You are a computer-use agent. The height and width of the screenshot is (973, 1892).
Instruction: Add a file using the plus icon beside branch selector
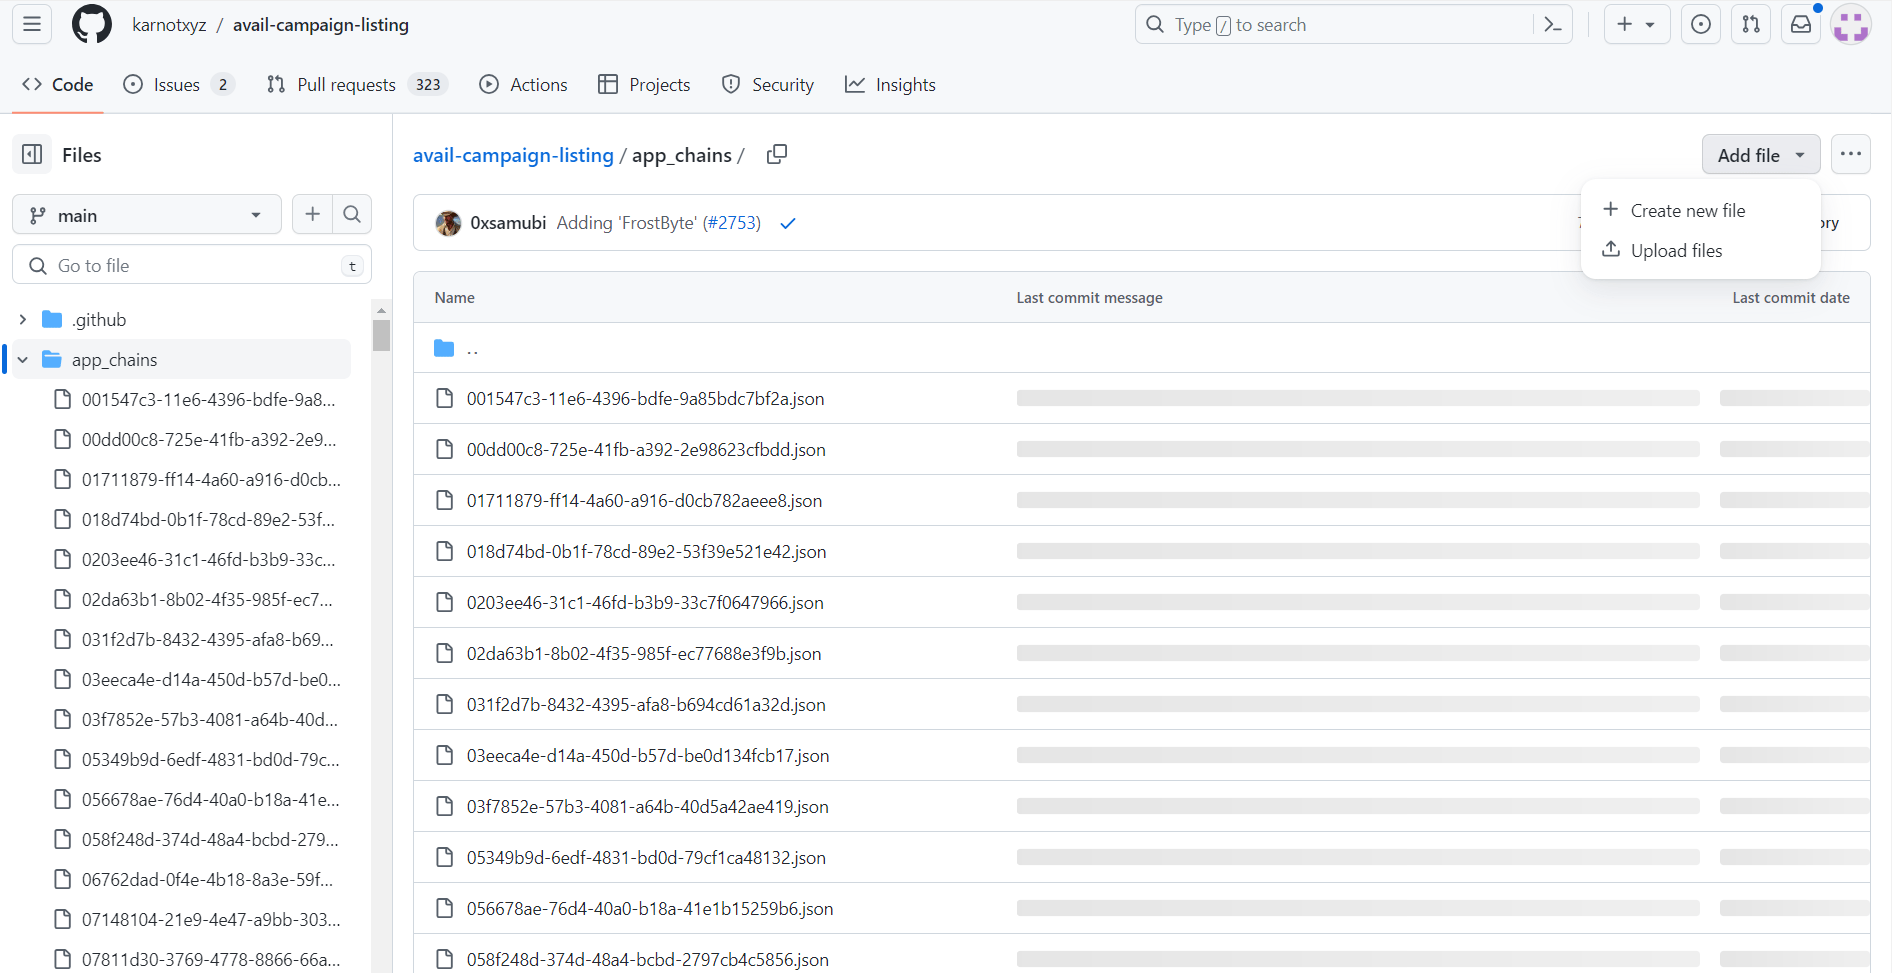coord(313,214)
